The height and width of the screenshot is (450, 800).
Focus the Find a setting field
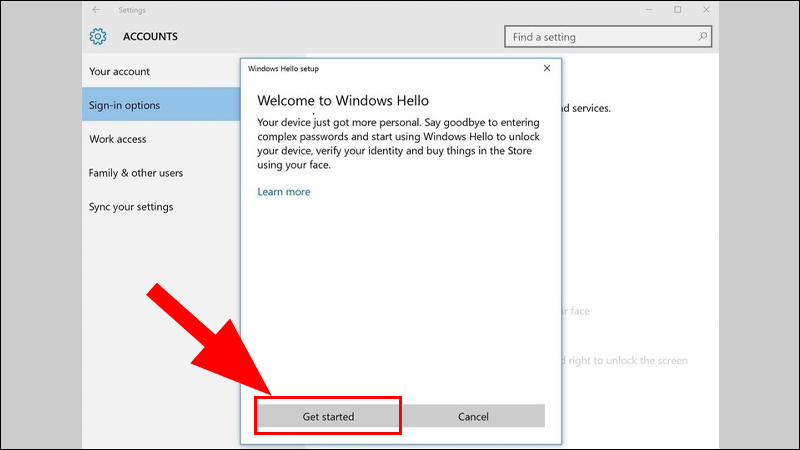(600, 37)
